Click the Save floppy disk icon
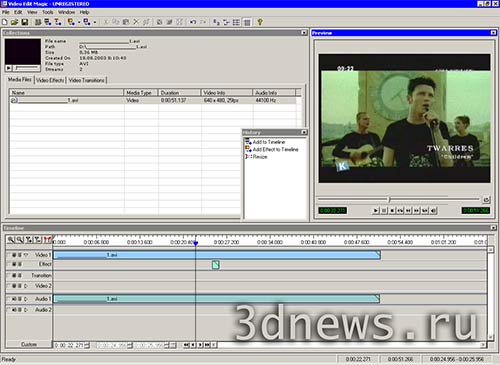500x365 pixels. click(24, 22)
